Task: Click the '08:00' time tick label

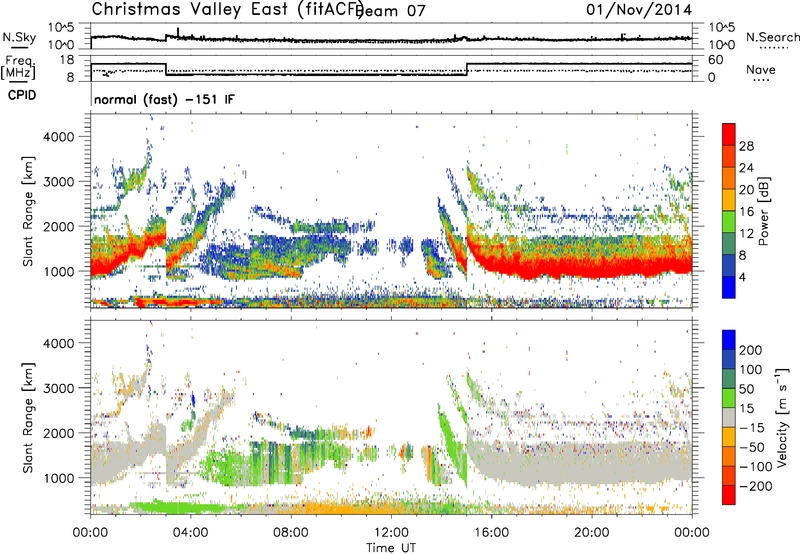Action: (x=291, y=533)
